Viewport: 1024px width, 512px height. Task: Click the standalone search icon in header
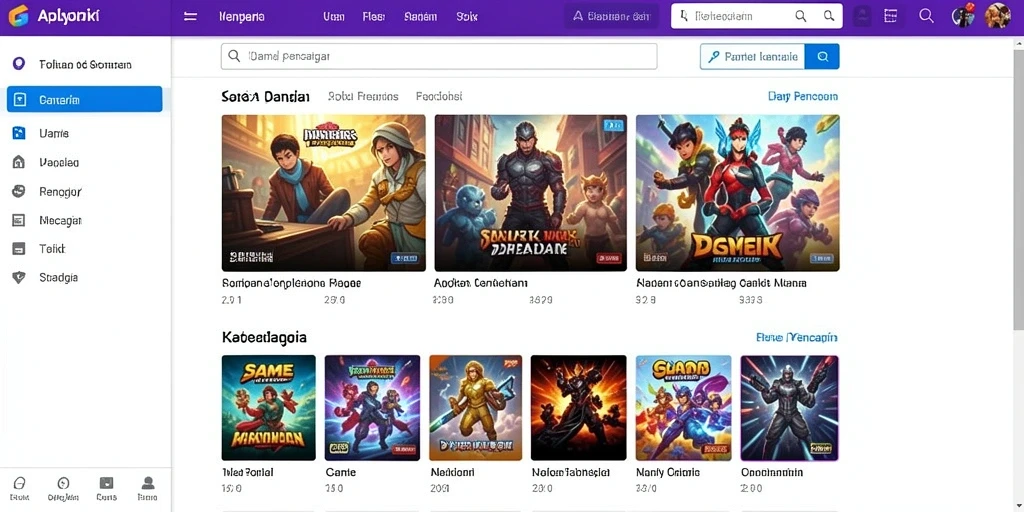926,16
